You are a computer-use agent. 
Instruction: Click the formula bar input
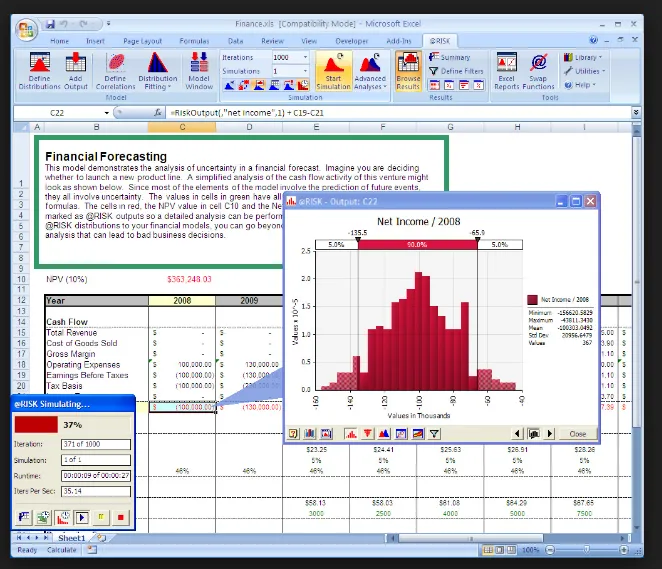tap(399, 113)
